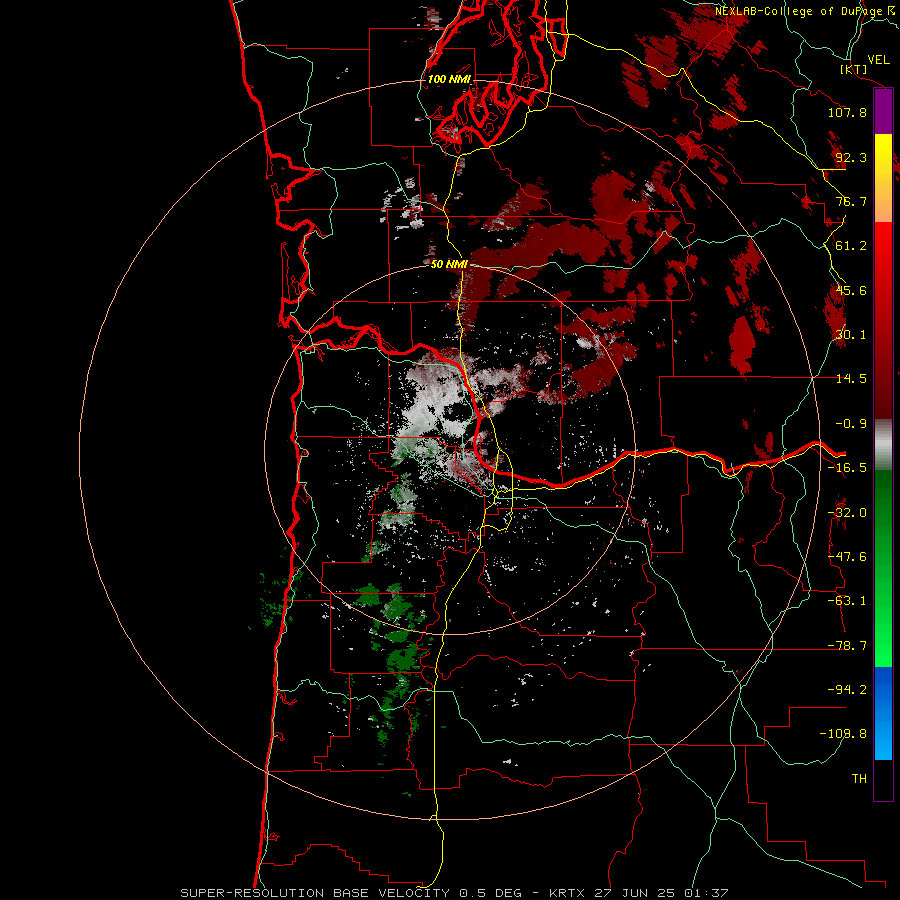Click the -47.6 legend value
The width and height of the screenshot is (900, 900).
(847, 557)
